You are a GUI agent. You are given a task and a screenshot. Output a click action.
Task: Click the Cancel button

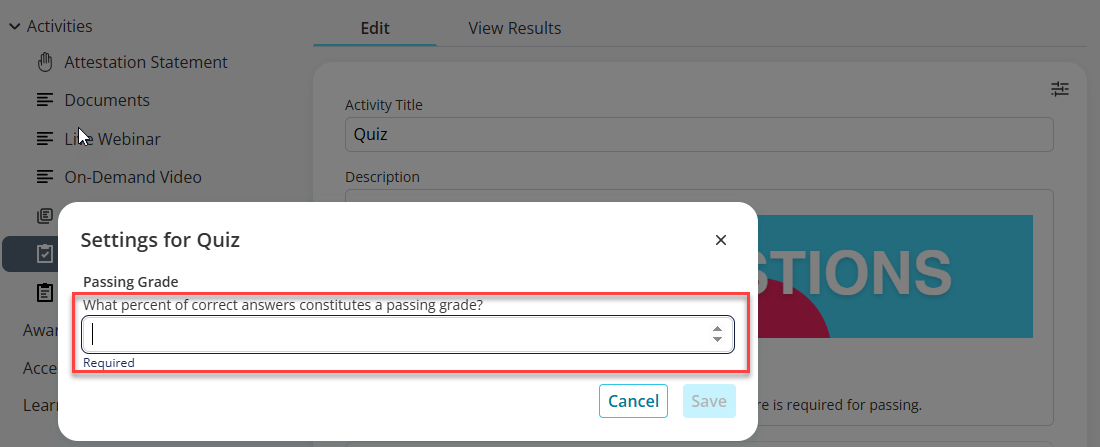[x=633, y=401]
